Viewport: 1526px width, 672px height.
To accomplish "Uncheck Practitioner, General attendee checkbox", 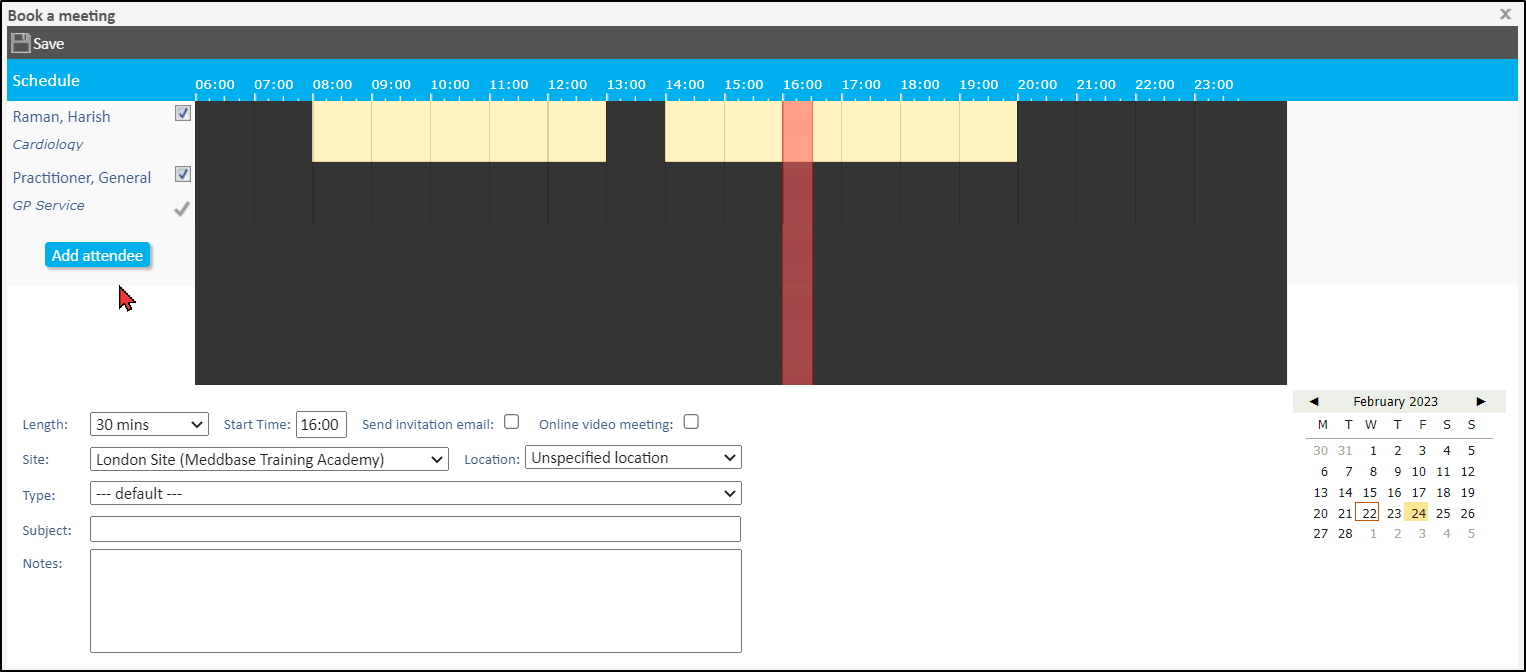I will click(x=183, y=174).
